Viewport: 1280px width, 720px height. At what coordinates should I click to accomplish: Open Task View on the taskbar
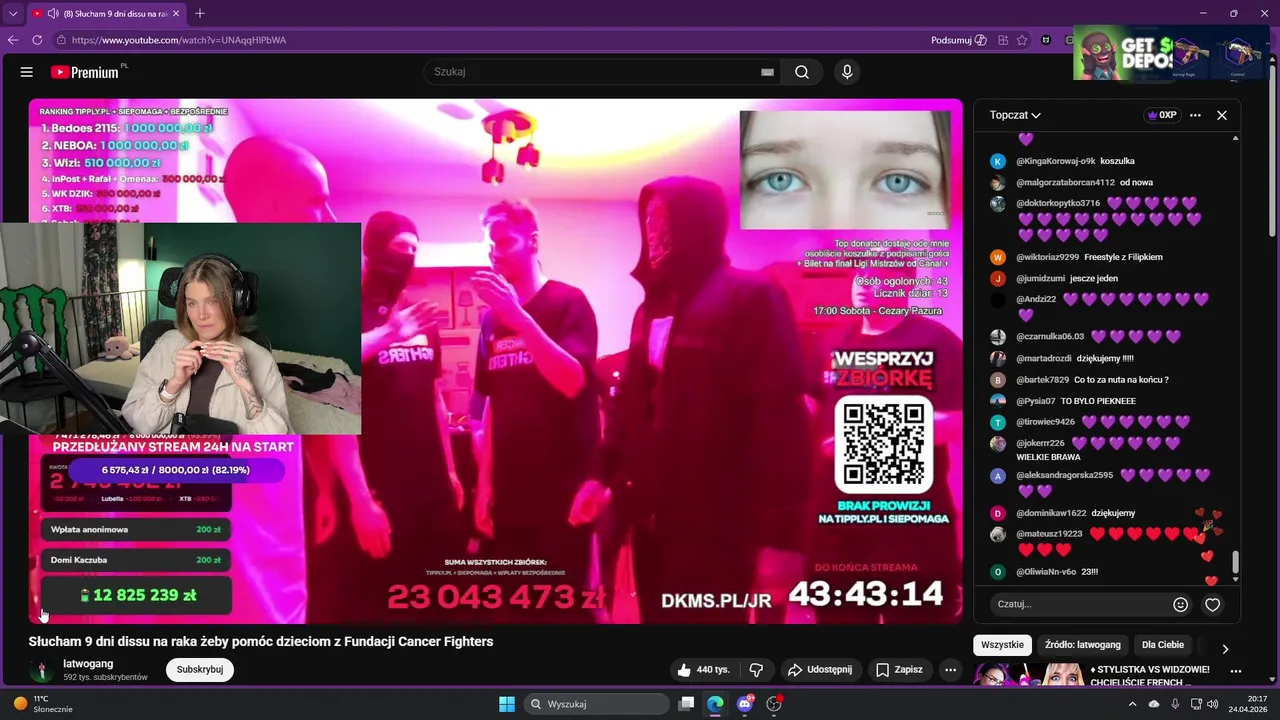point(686,704)
